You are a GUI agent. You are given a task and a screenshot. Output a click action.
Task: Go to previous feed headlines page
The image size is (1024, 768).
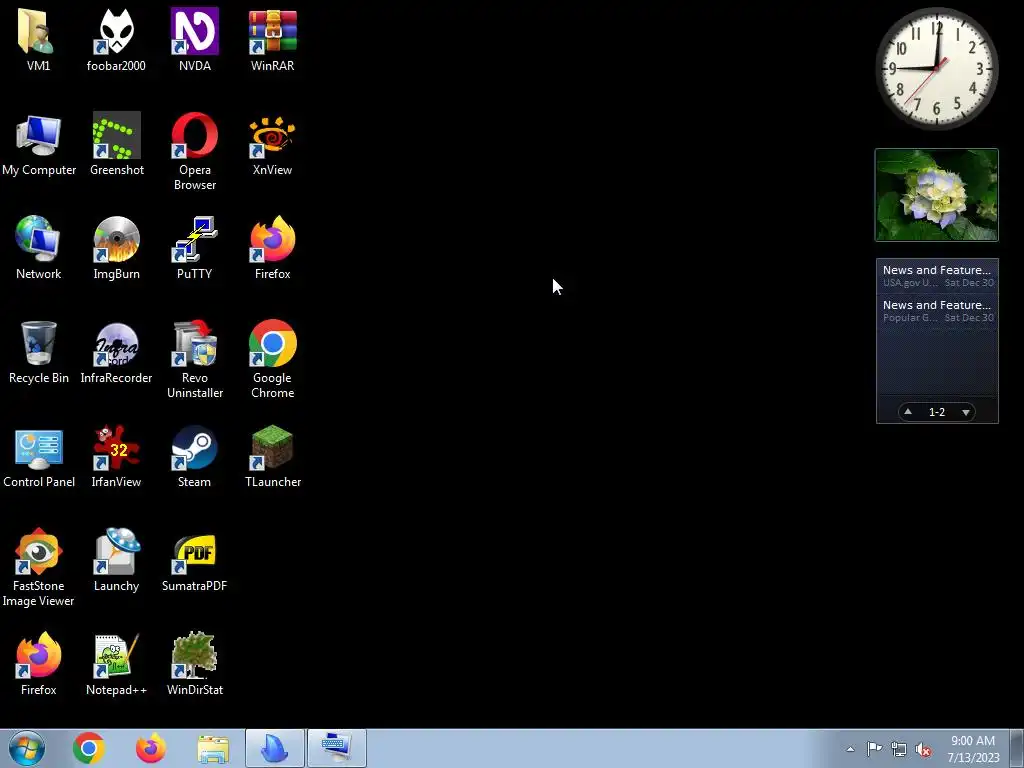pos(908,411)
